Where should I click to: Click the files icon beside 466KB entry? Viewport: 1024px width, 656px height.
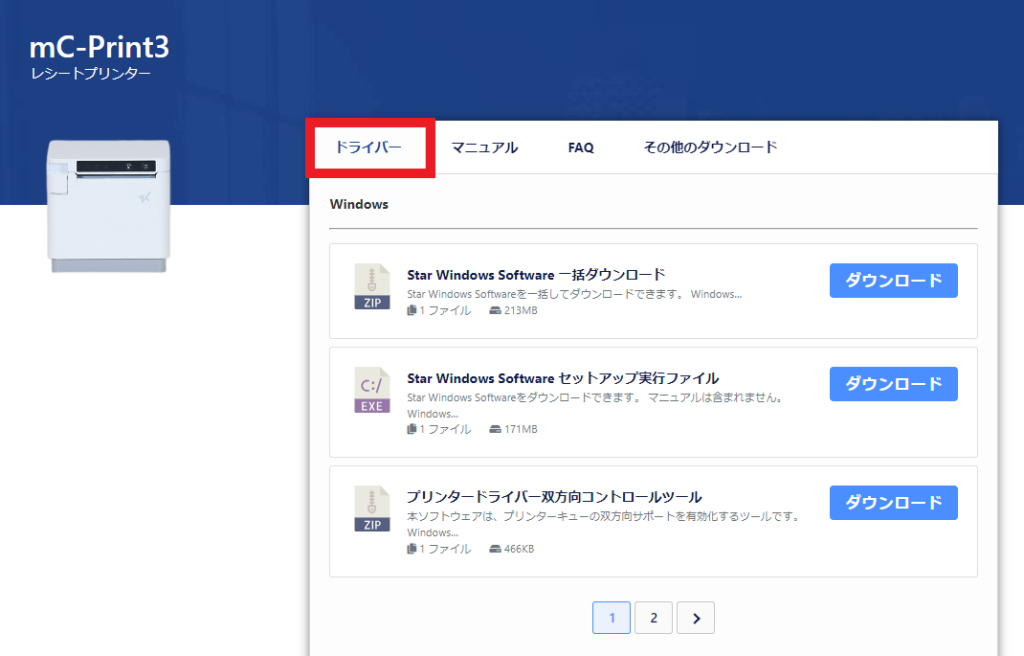[411, 549]
